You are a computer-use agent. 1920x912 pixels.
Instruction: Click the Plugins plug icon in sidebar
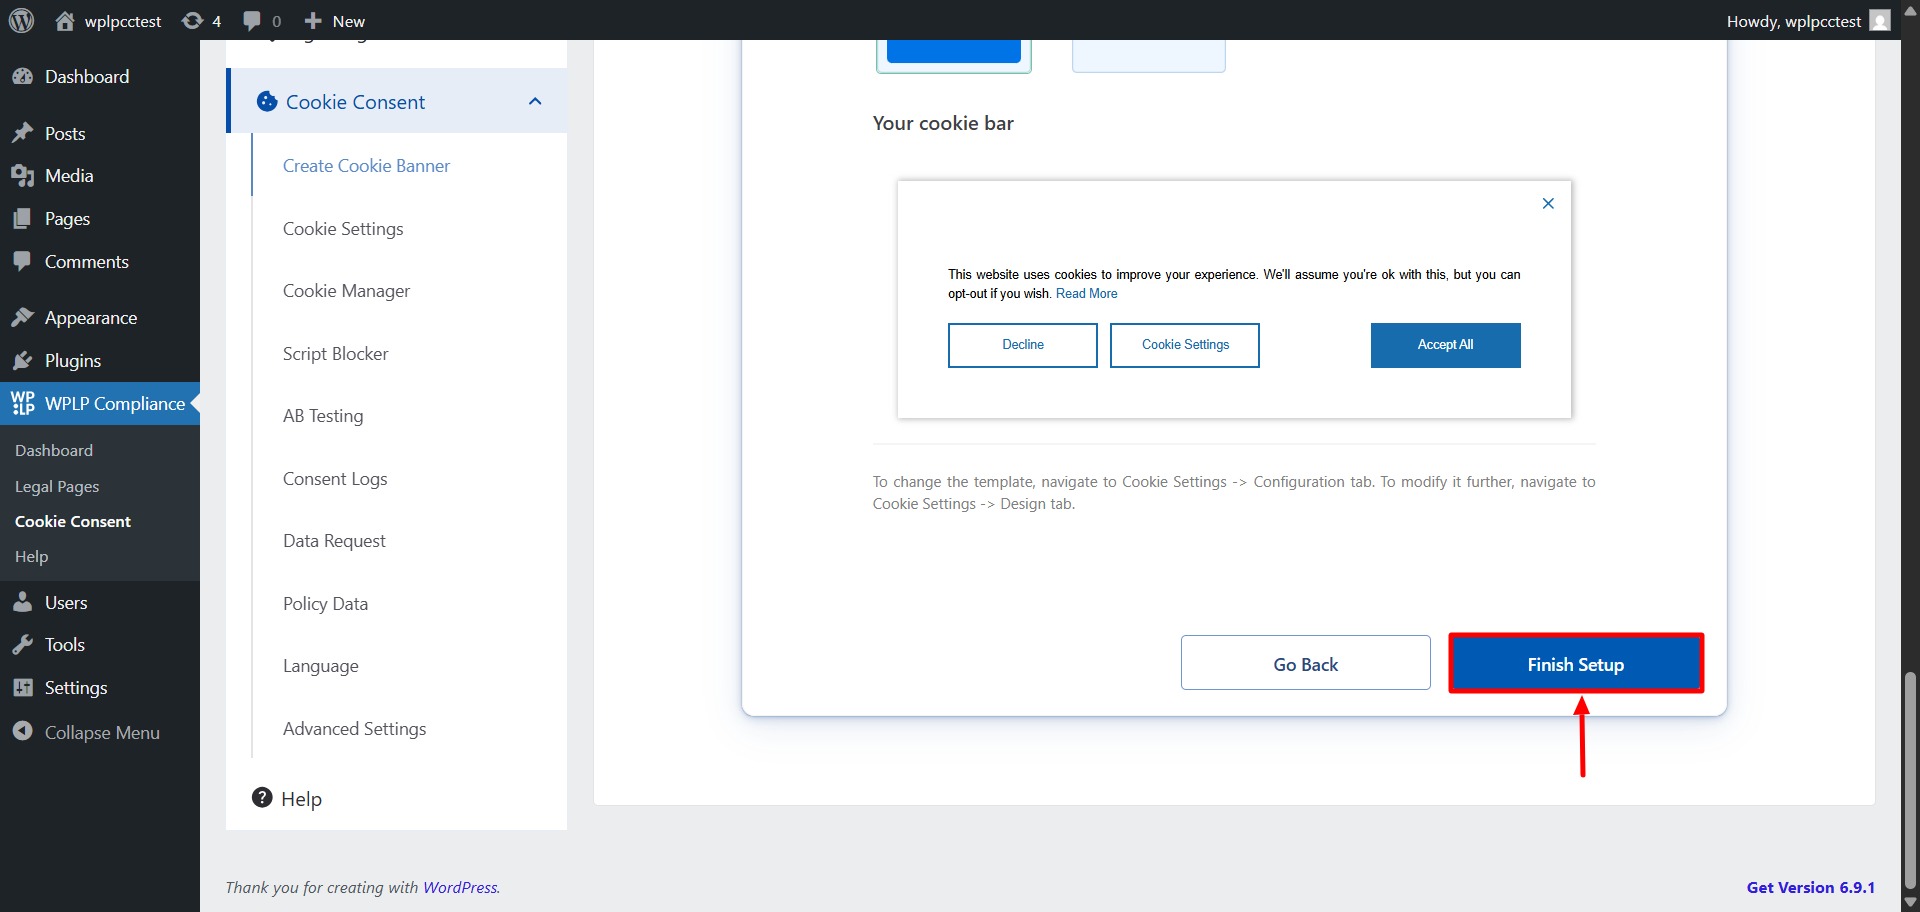point(23,361)
